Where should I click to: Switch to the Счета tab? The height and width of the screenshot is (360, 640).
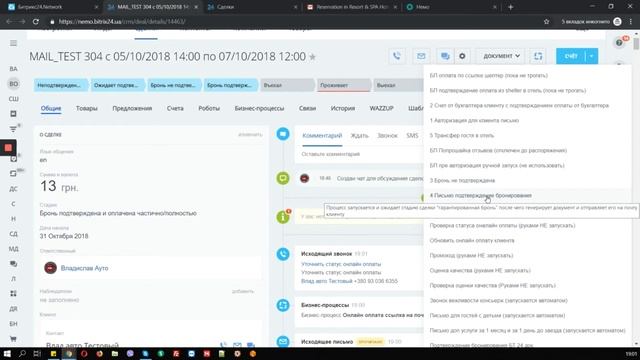point(175,108)
